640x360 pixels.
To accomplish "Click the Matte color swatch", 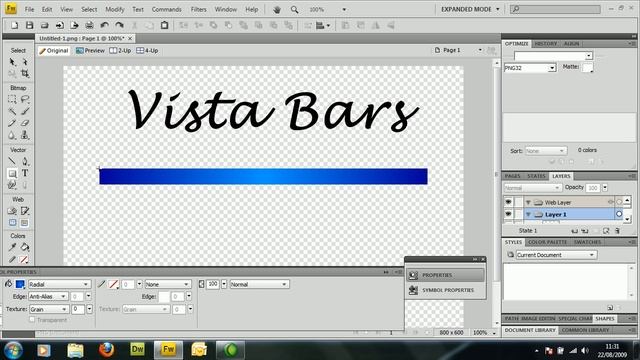I will point(587,67).
